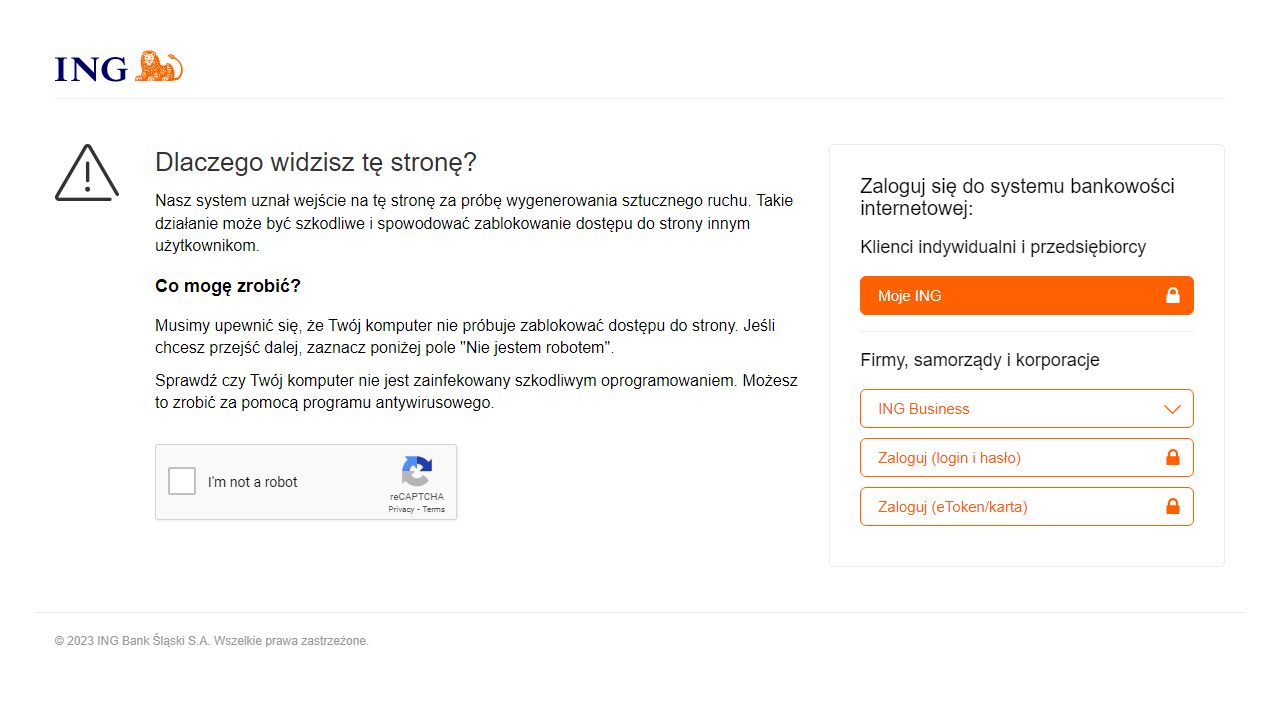Expand the ING Business selector
The height and width of the screenshot is (720, 1280).
1026,408
